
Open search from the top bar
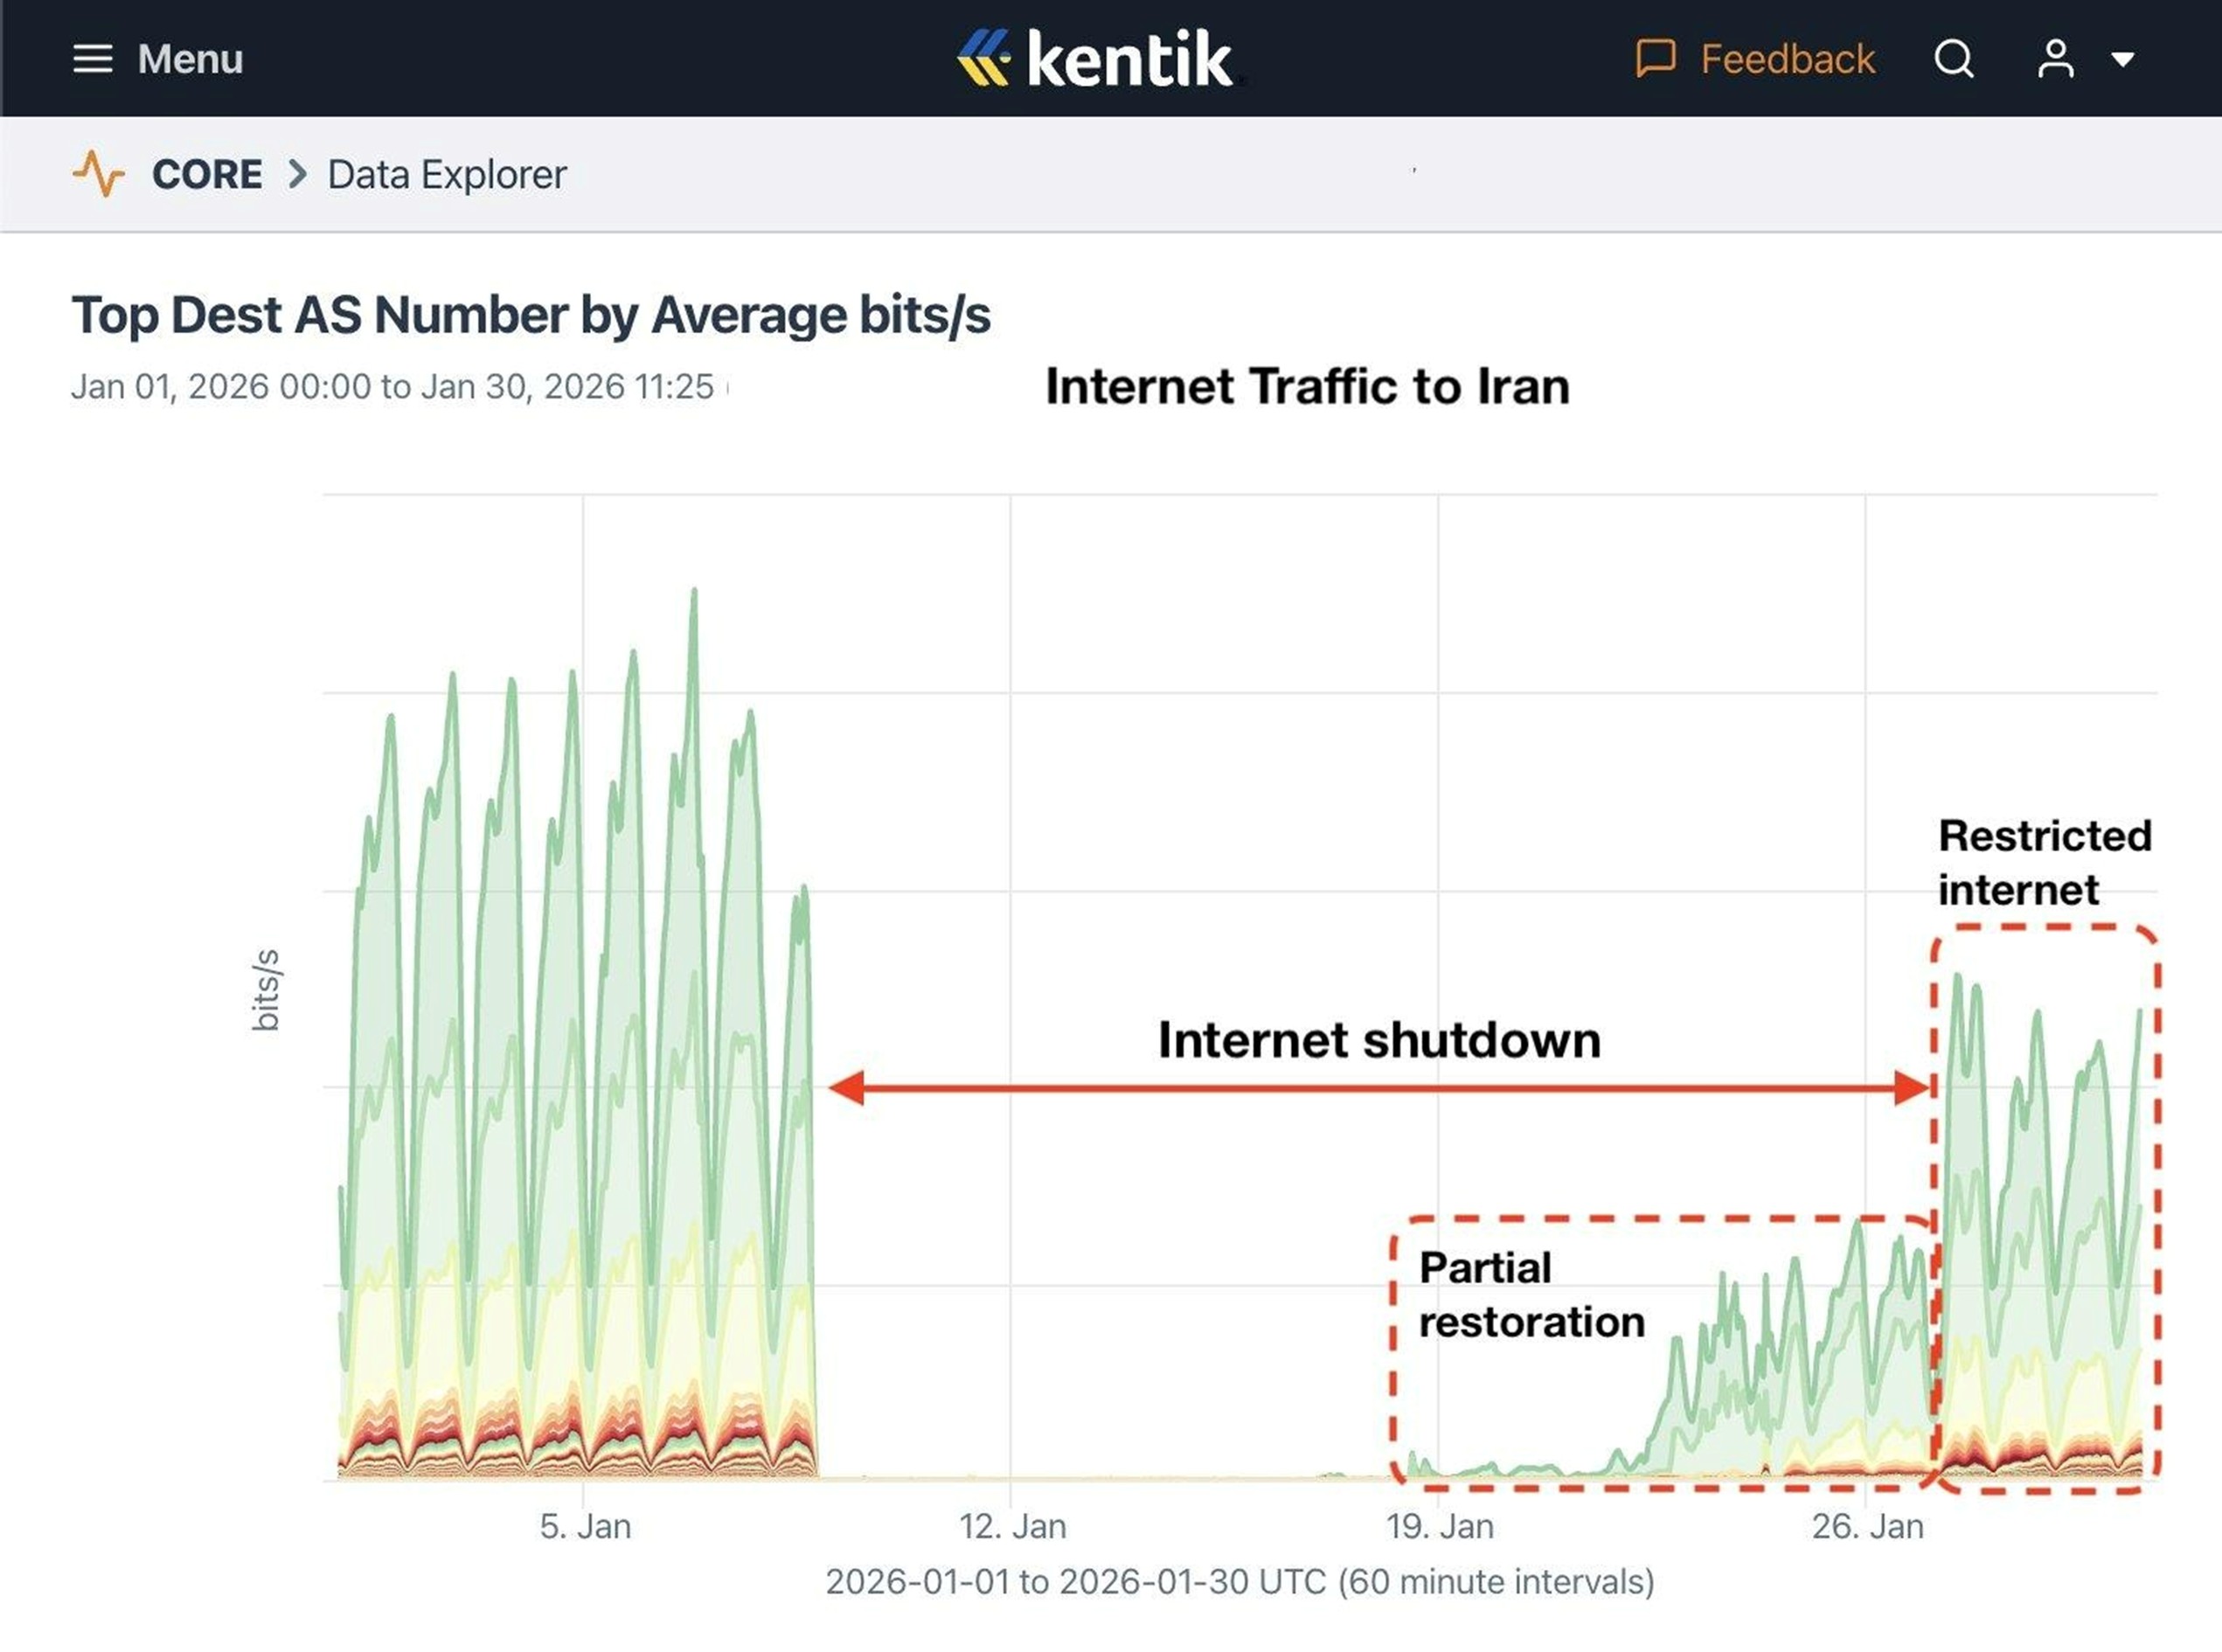[x=1953, y=58]
